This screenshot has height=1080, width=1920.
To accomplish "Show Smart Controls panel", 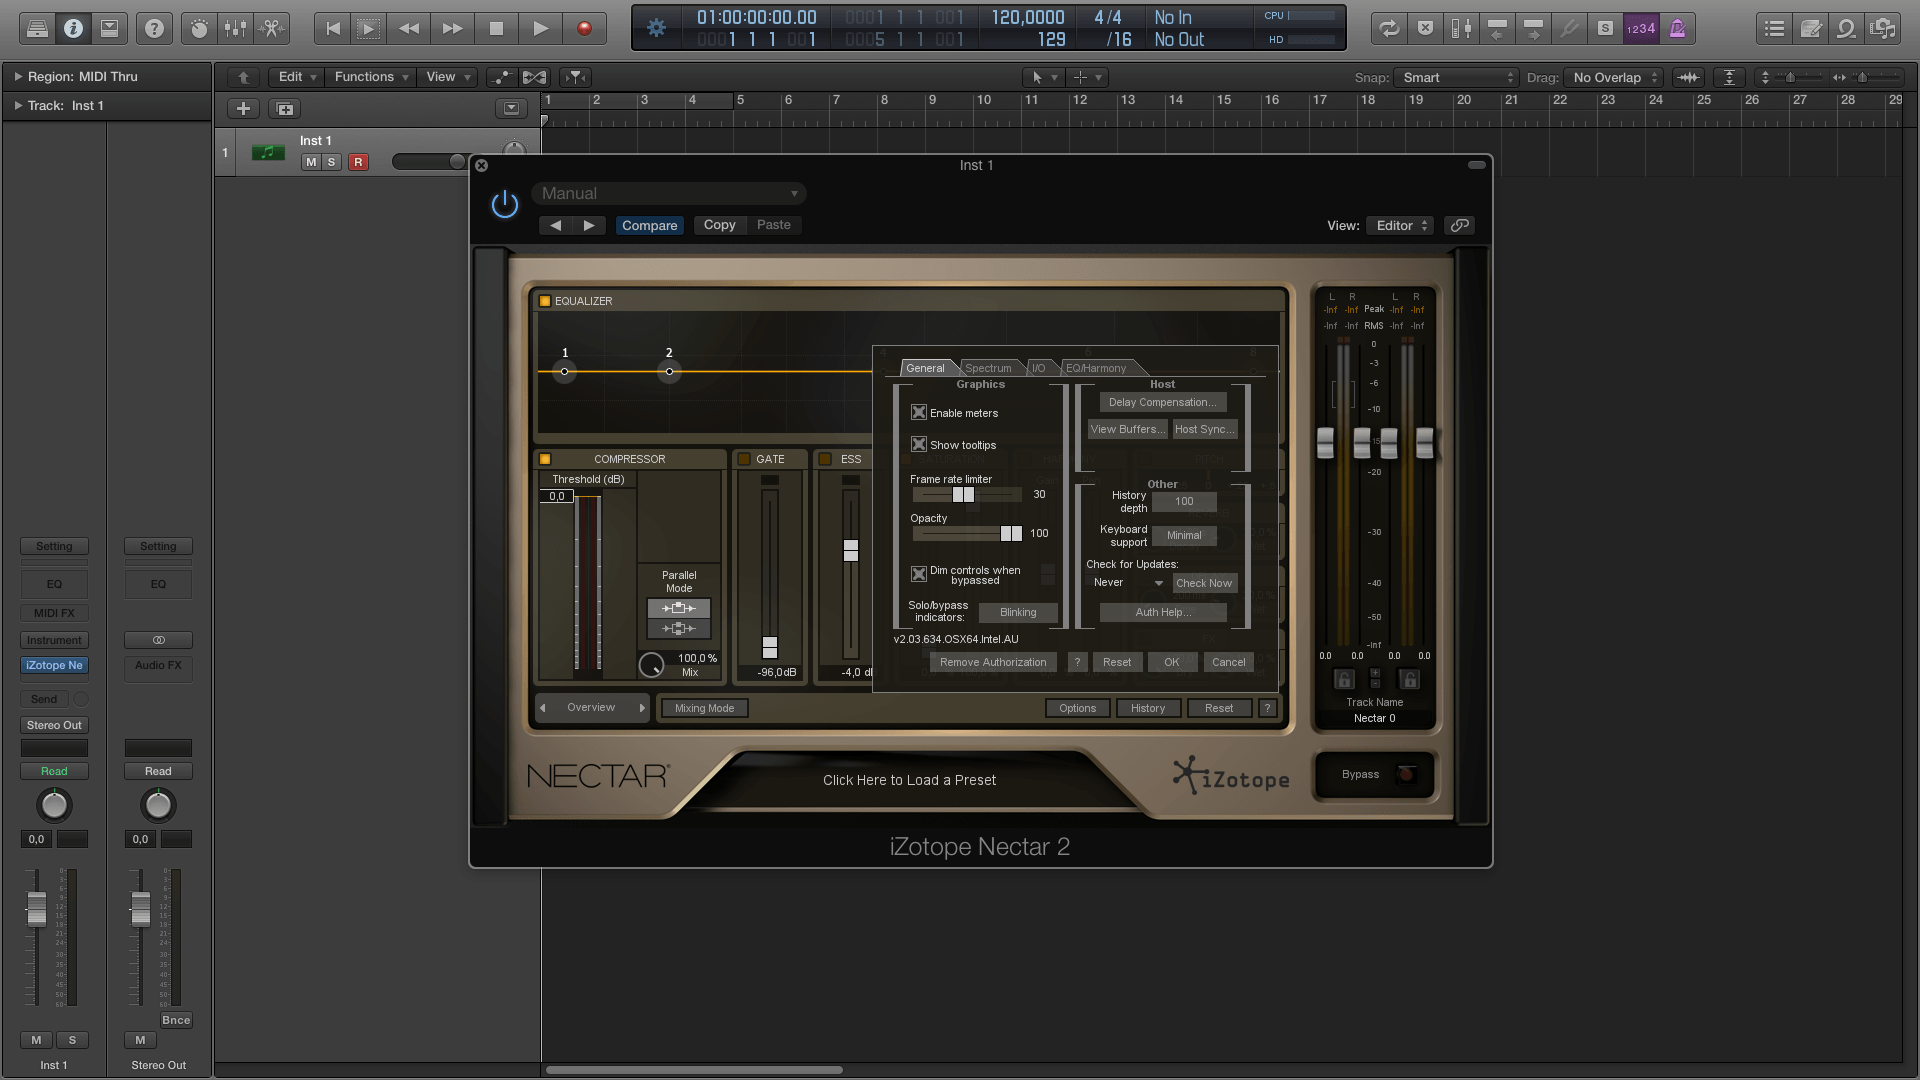I will 199,29.
